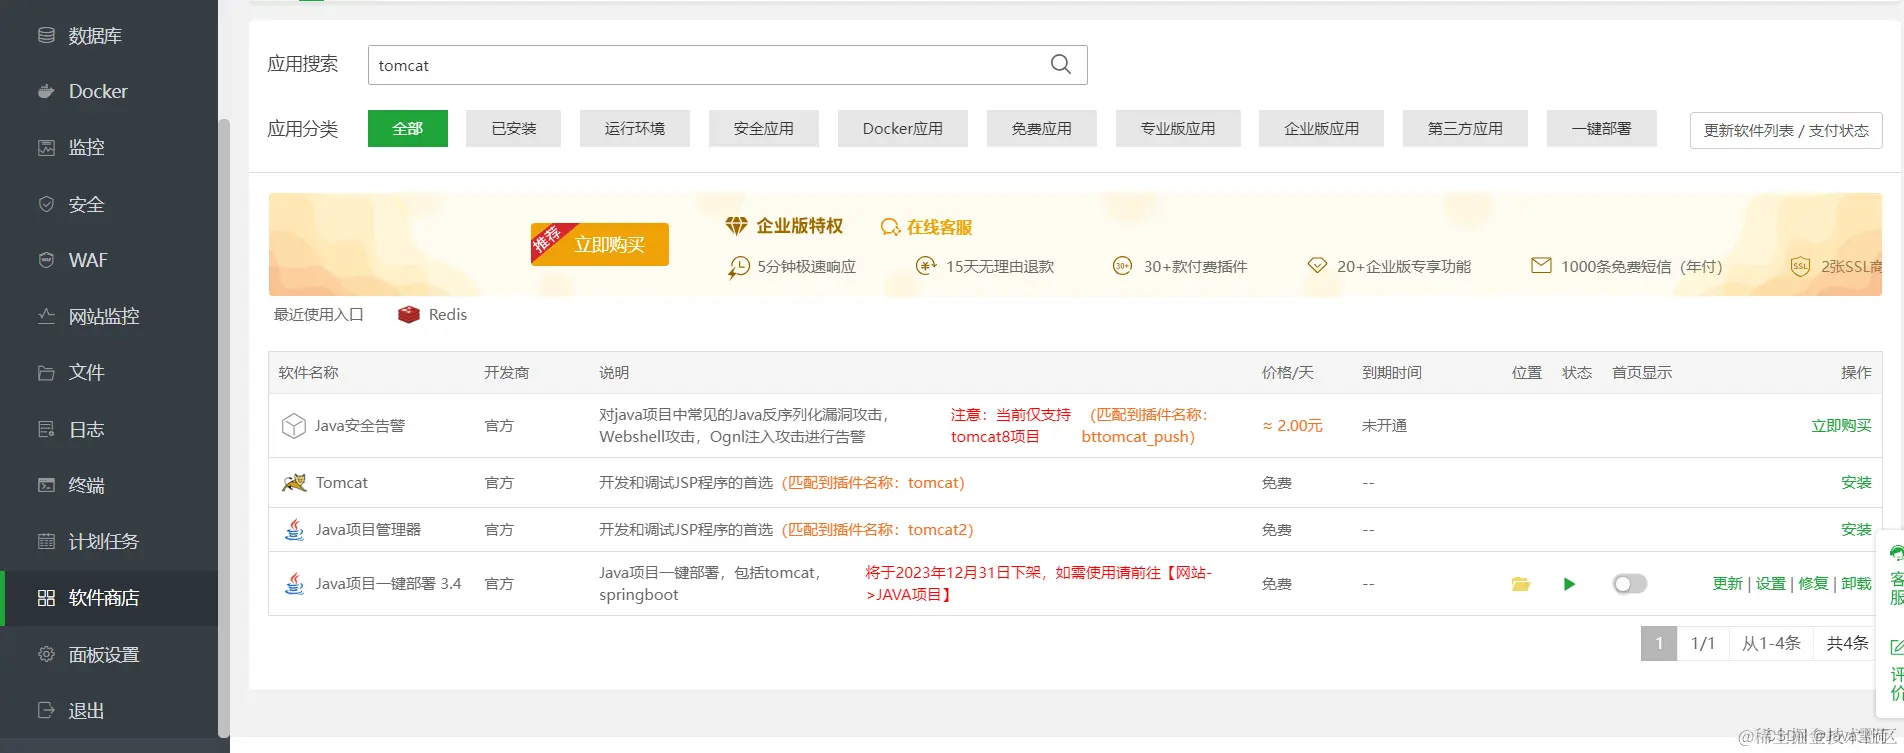Click 更新 link for Java项目一键部署
Screen dimensions: 1904x753
1727,584
